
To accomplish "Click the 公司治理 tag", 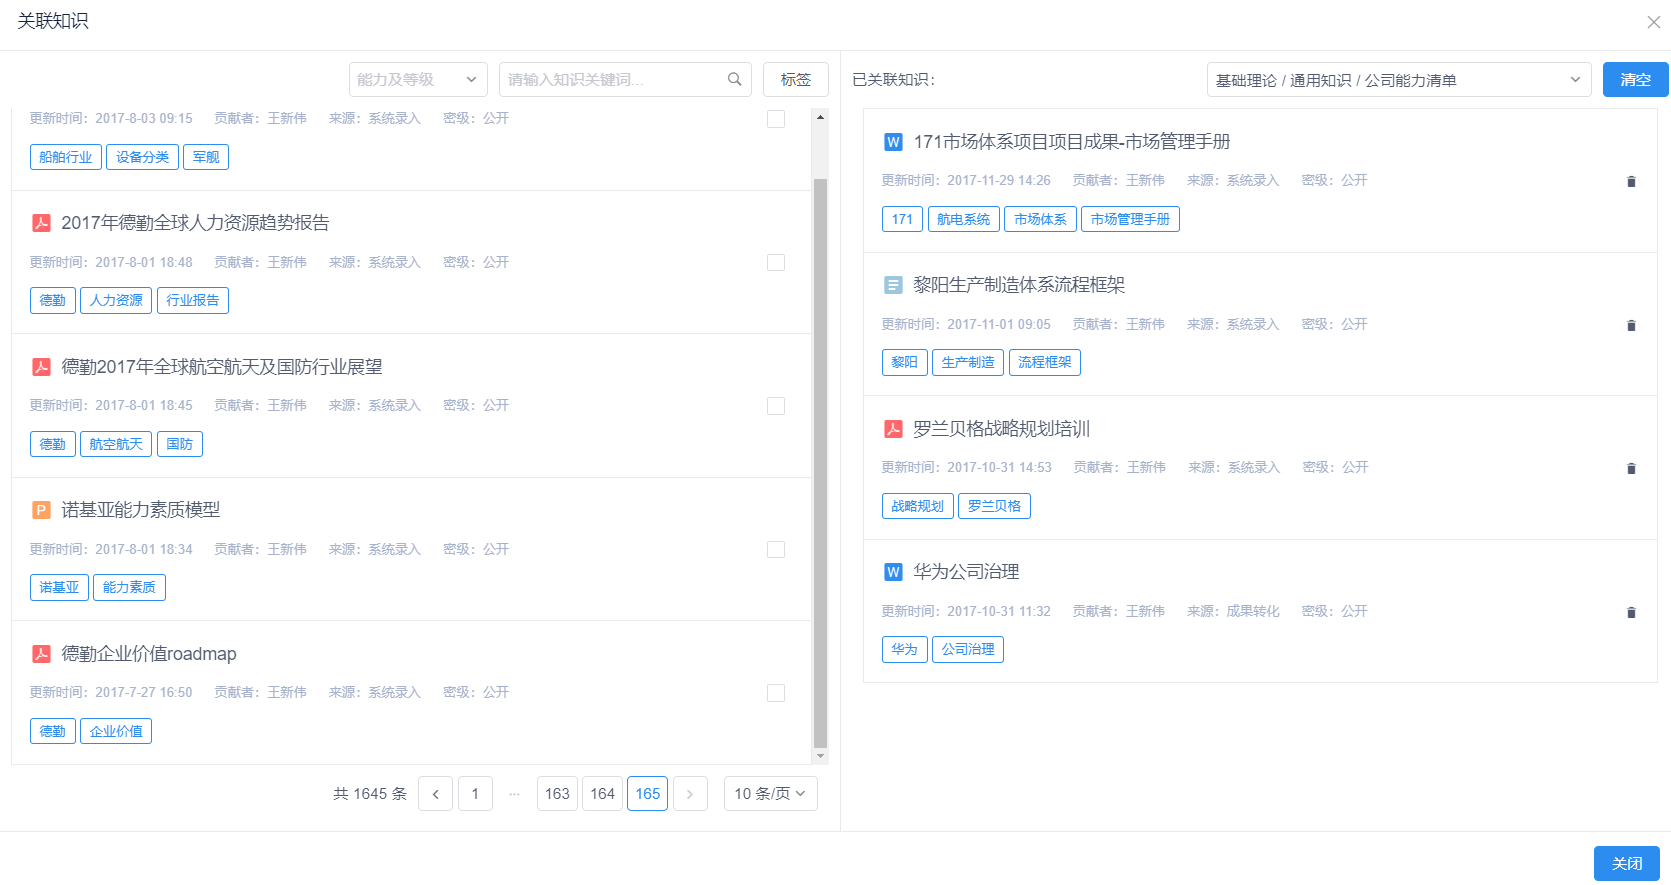I will 968,649.
